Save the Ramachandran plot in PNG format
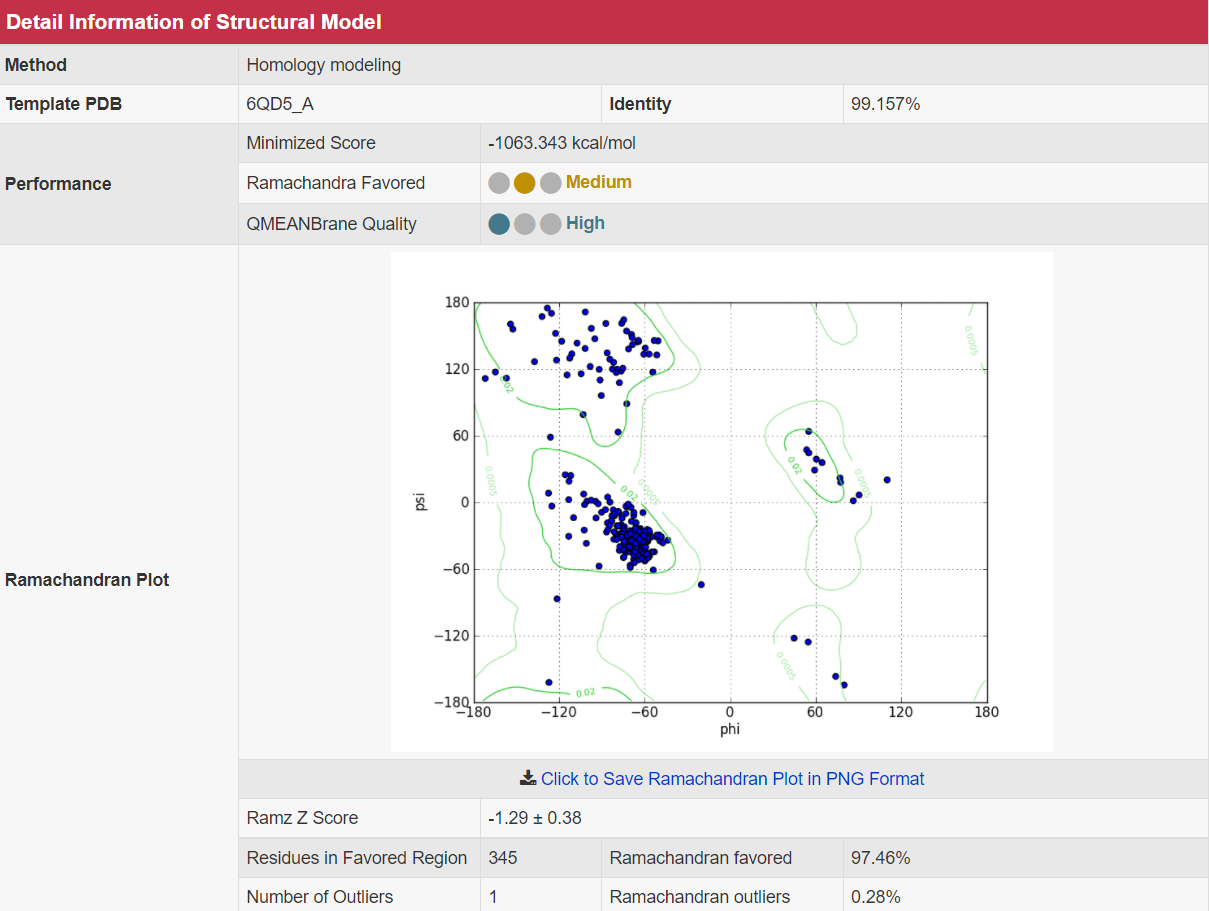Image resolution: width=1209 pixels, height=911 pixels. pyautogui.click(x=732, y=778)
